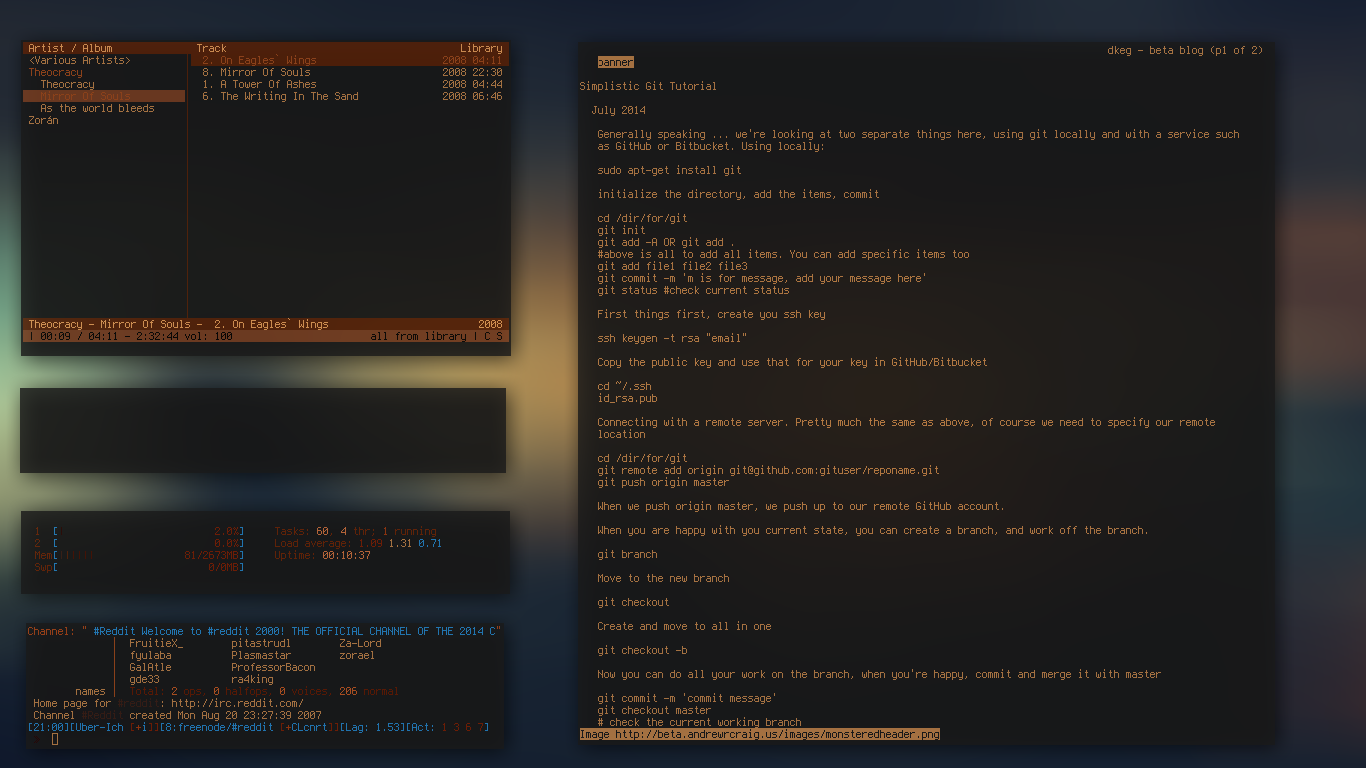This screenshot has width=1366, height=768.
Task: Click the IRC message input prompt
Action: (55, 739)
